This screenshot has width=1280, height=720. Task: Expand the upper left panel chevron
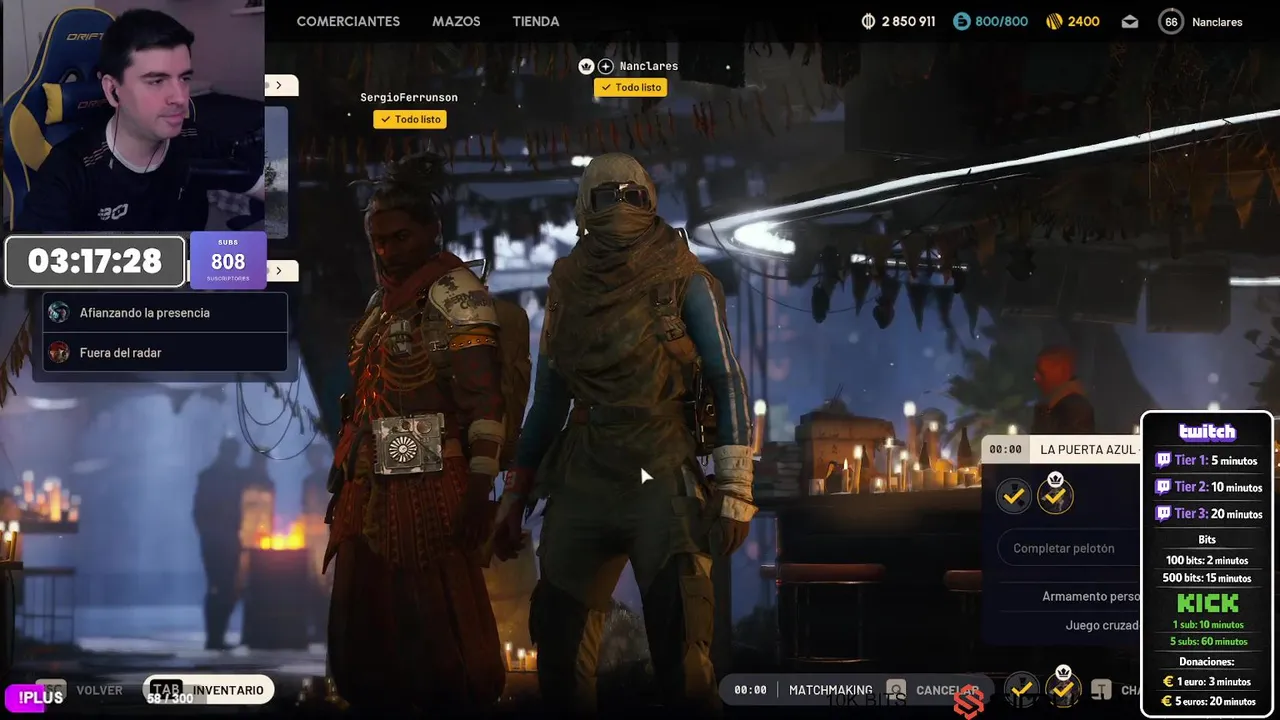pos(279,85)
